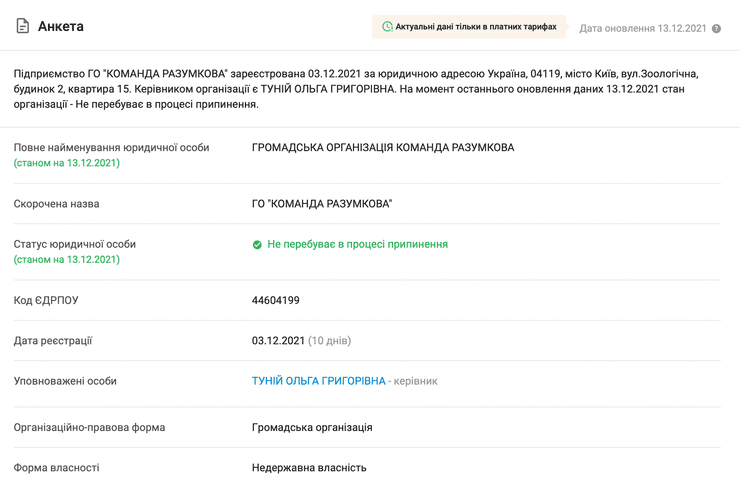Click the short name value ГО "КОМАНДА РАЗУМКОВА"
740x484 pixels.
tap(322, 204)
